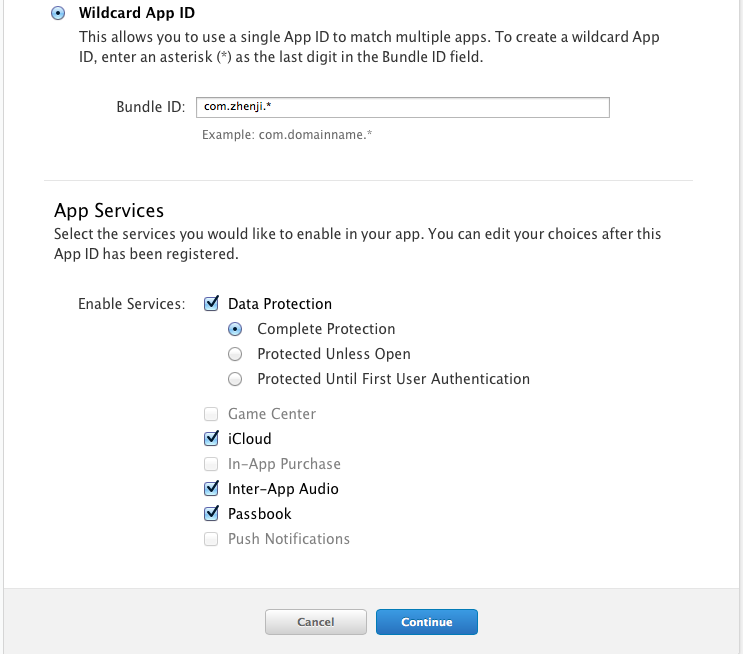Screen dimensions: 743x654
Task: Toggle the Inter-App Audio checkbox
Action: click(211, 488)
